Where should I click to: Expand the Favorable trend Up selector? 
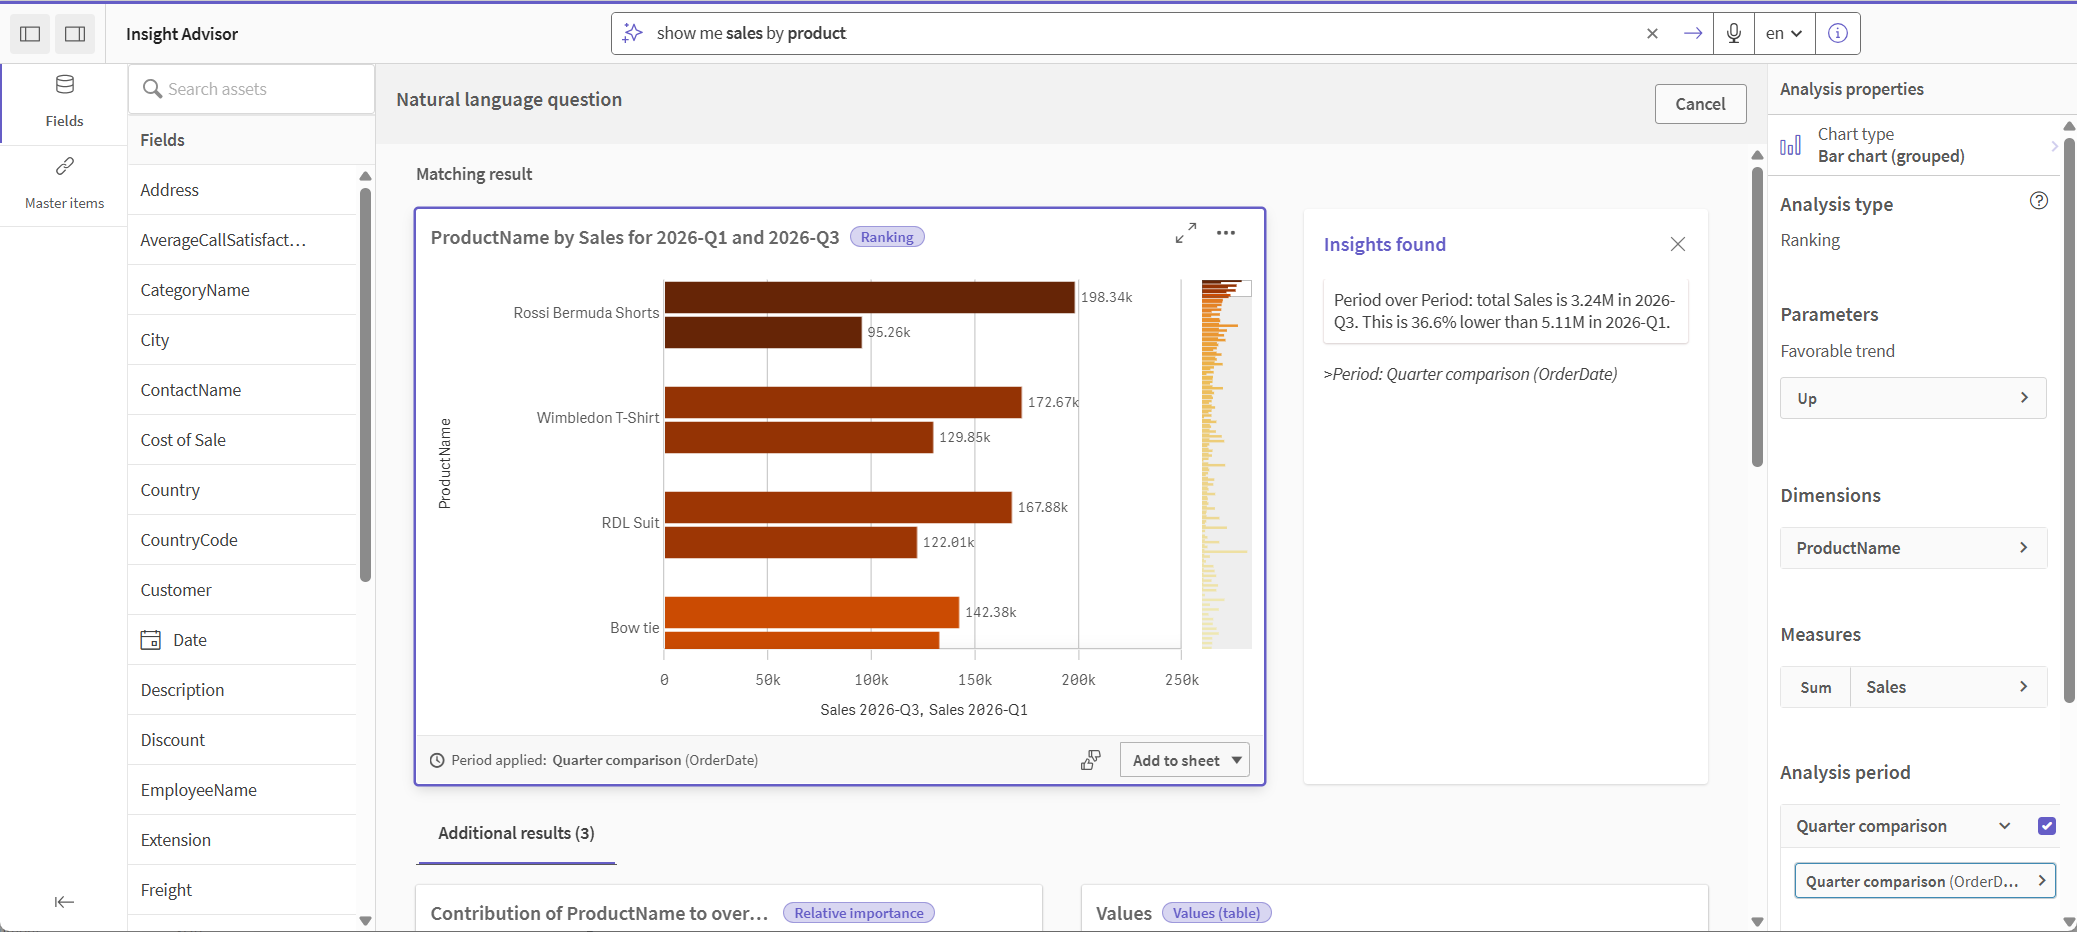click(x=1913, y=398)
